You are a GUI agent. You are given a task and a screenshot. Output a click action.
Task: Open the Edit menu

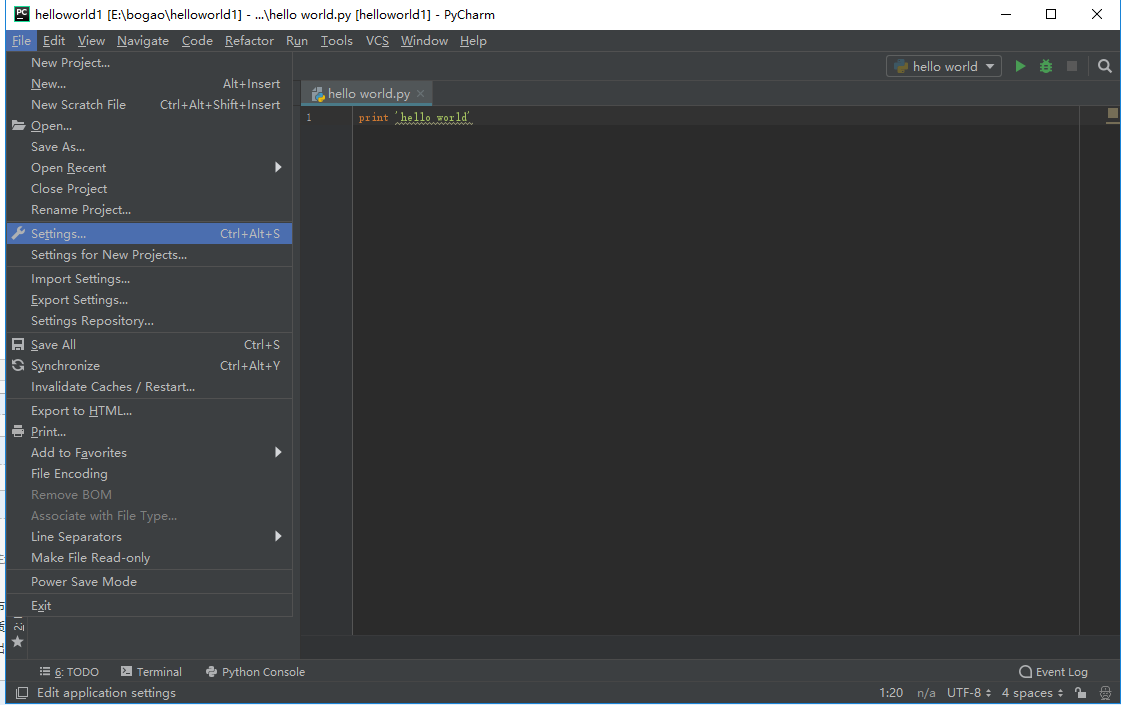pos(54,41)
